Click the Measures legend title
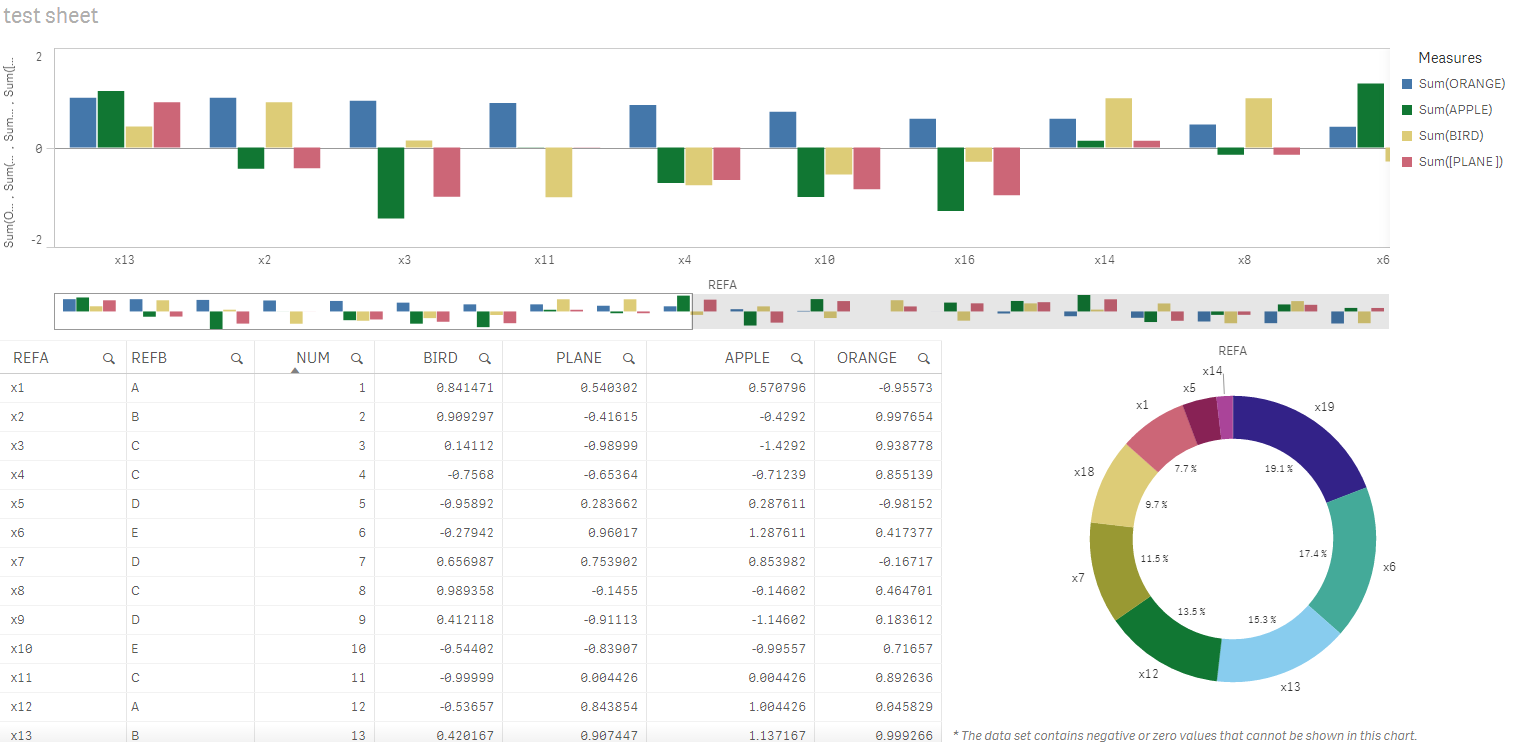 [1450, 58]
